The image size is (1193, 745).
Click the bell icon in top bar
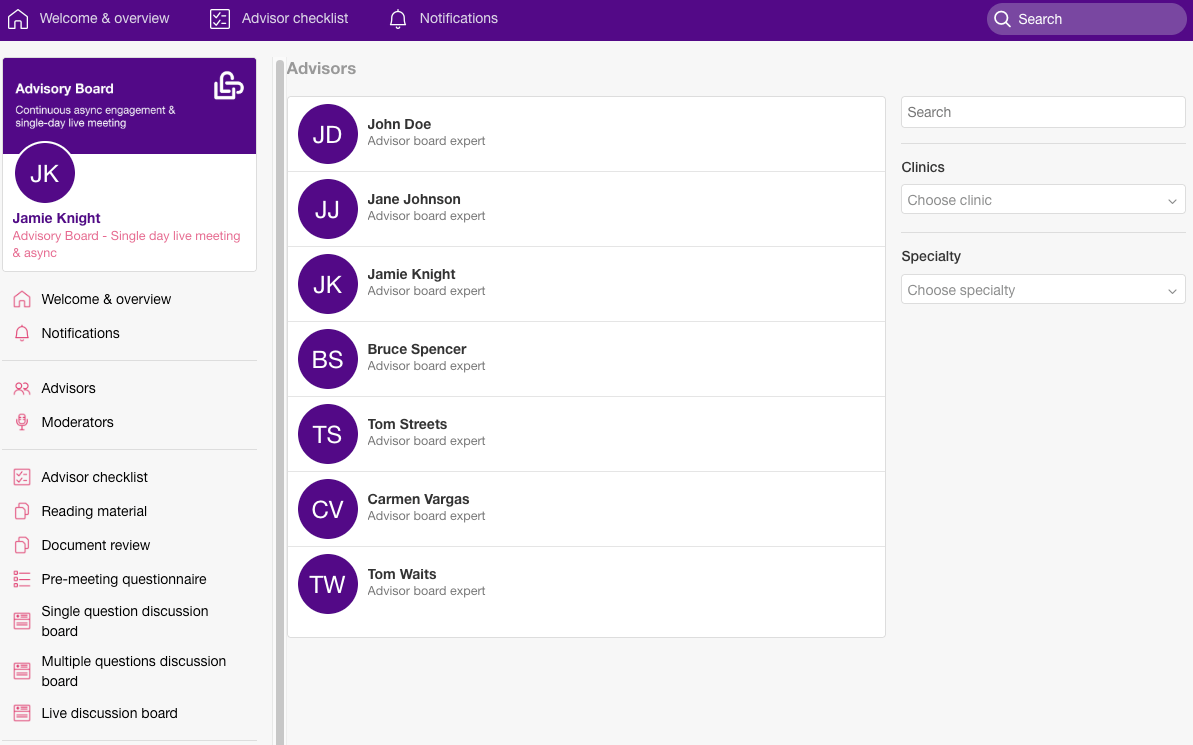pos(398,19)
